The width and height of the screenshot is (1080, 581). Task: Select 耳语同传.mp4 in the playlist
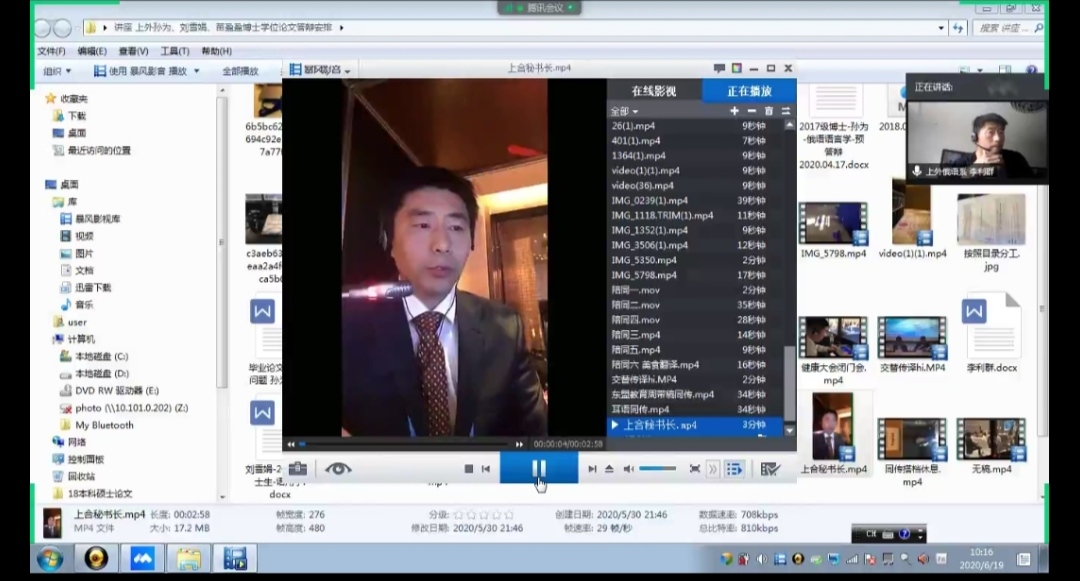click(638, 410)
